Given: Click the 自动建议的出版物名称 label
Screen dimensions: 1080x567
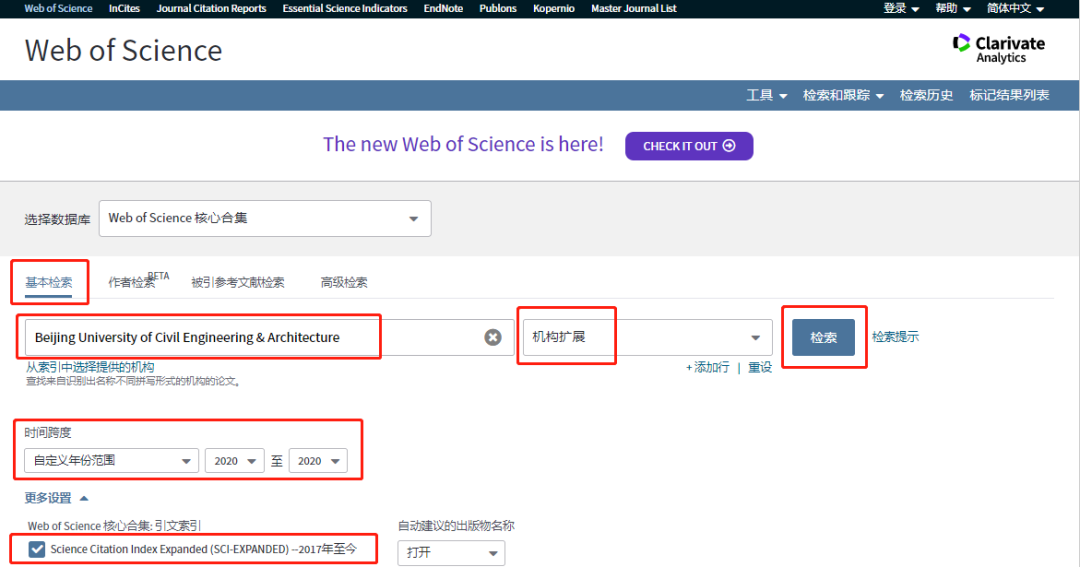Looking at the screenshot, I should pyautogui.click(x=456, y=526).
